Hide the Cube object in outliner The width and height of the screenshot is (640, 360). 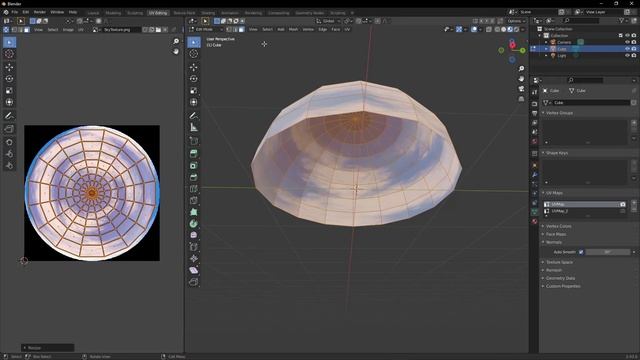(x=627, y=49)
